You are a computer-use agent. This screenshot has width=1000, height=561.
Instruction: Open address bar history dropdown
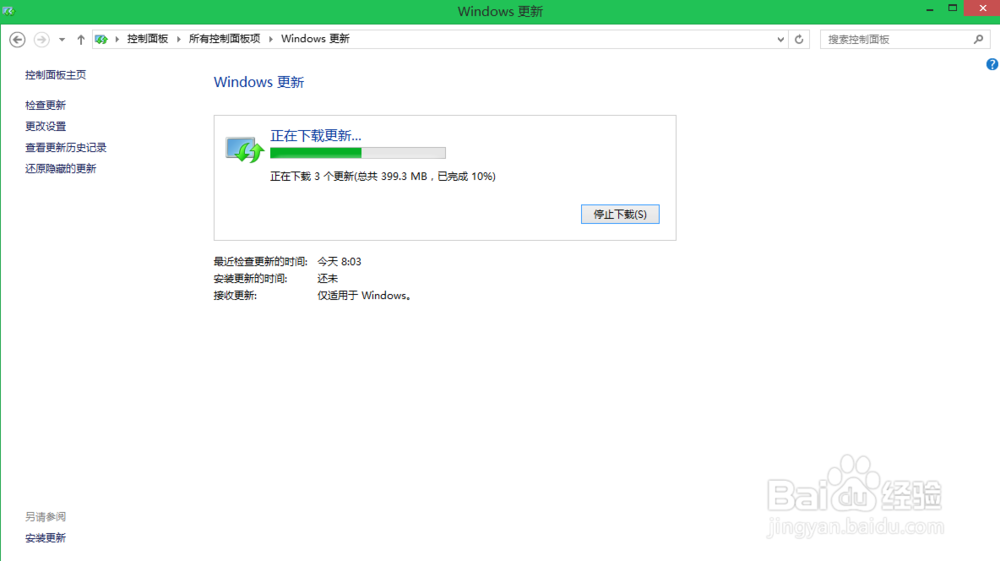click(x=781, y=40)
